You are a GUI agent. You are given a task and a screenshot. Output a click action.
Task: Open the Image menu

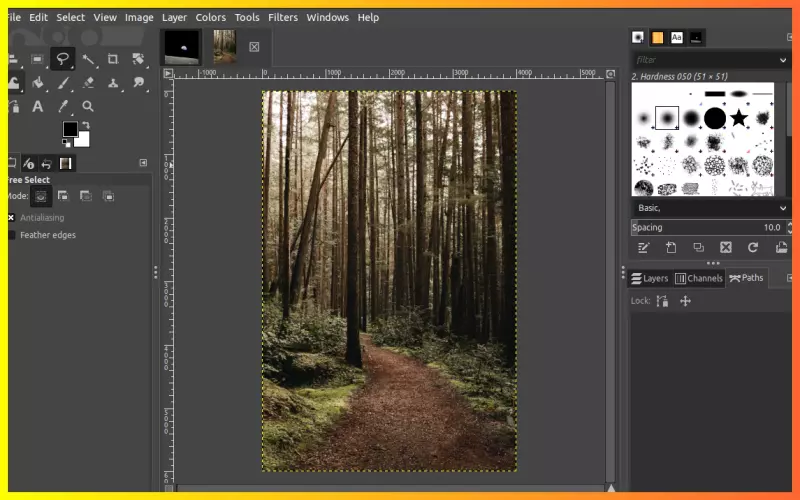(139, 17)
